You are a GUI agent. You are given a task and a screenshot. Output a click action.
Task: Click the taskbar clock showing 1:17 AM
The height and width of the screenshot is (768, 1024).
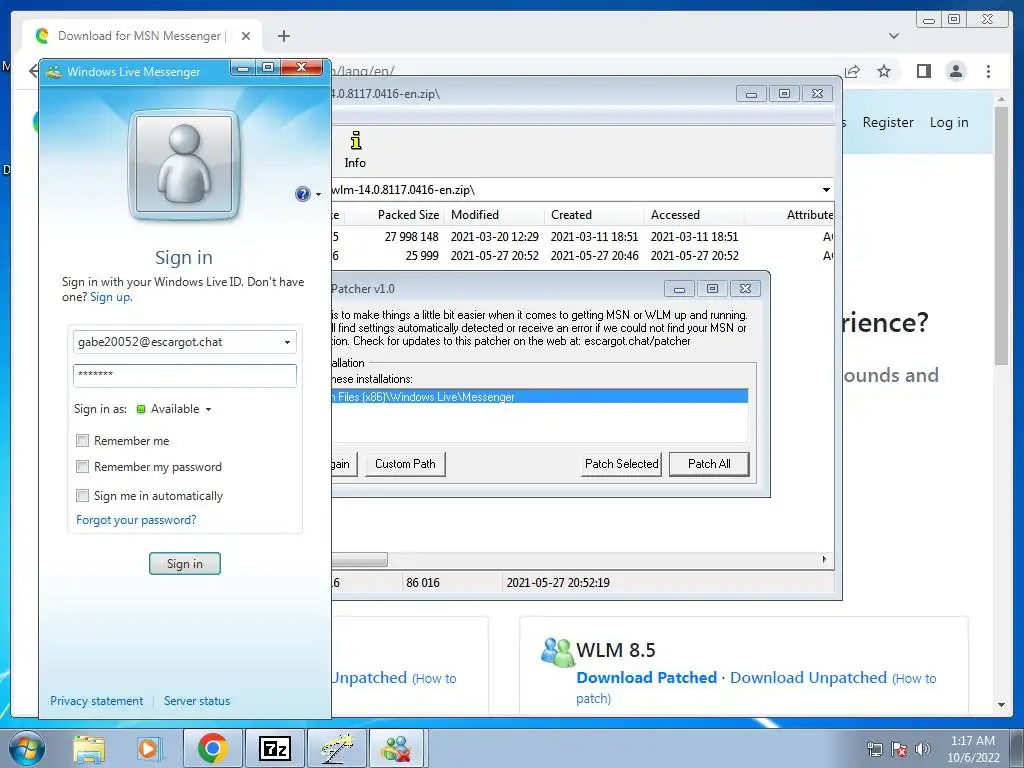[973, 749]
